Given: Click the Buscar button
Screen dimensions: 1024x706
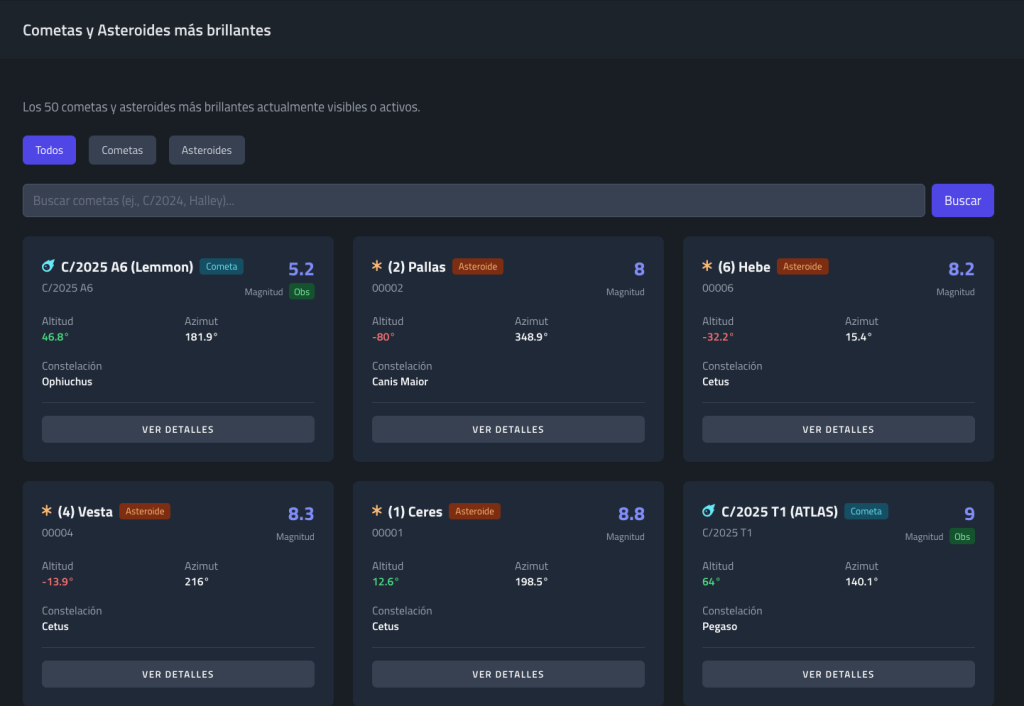Looking at the screenshot, I should point(963,201).
